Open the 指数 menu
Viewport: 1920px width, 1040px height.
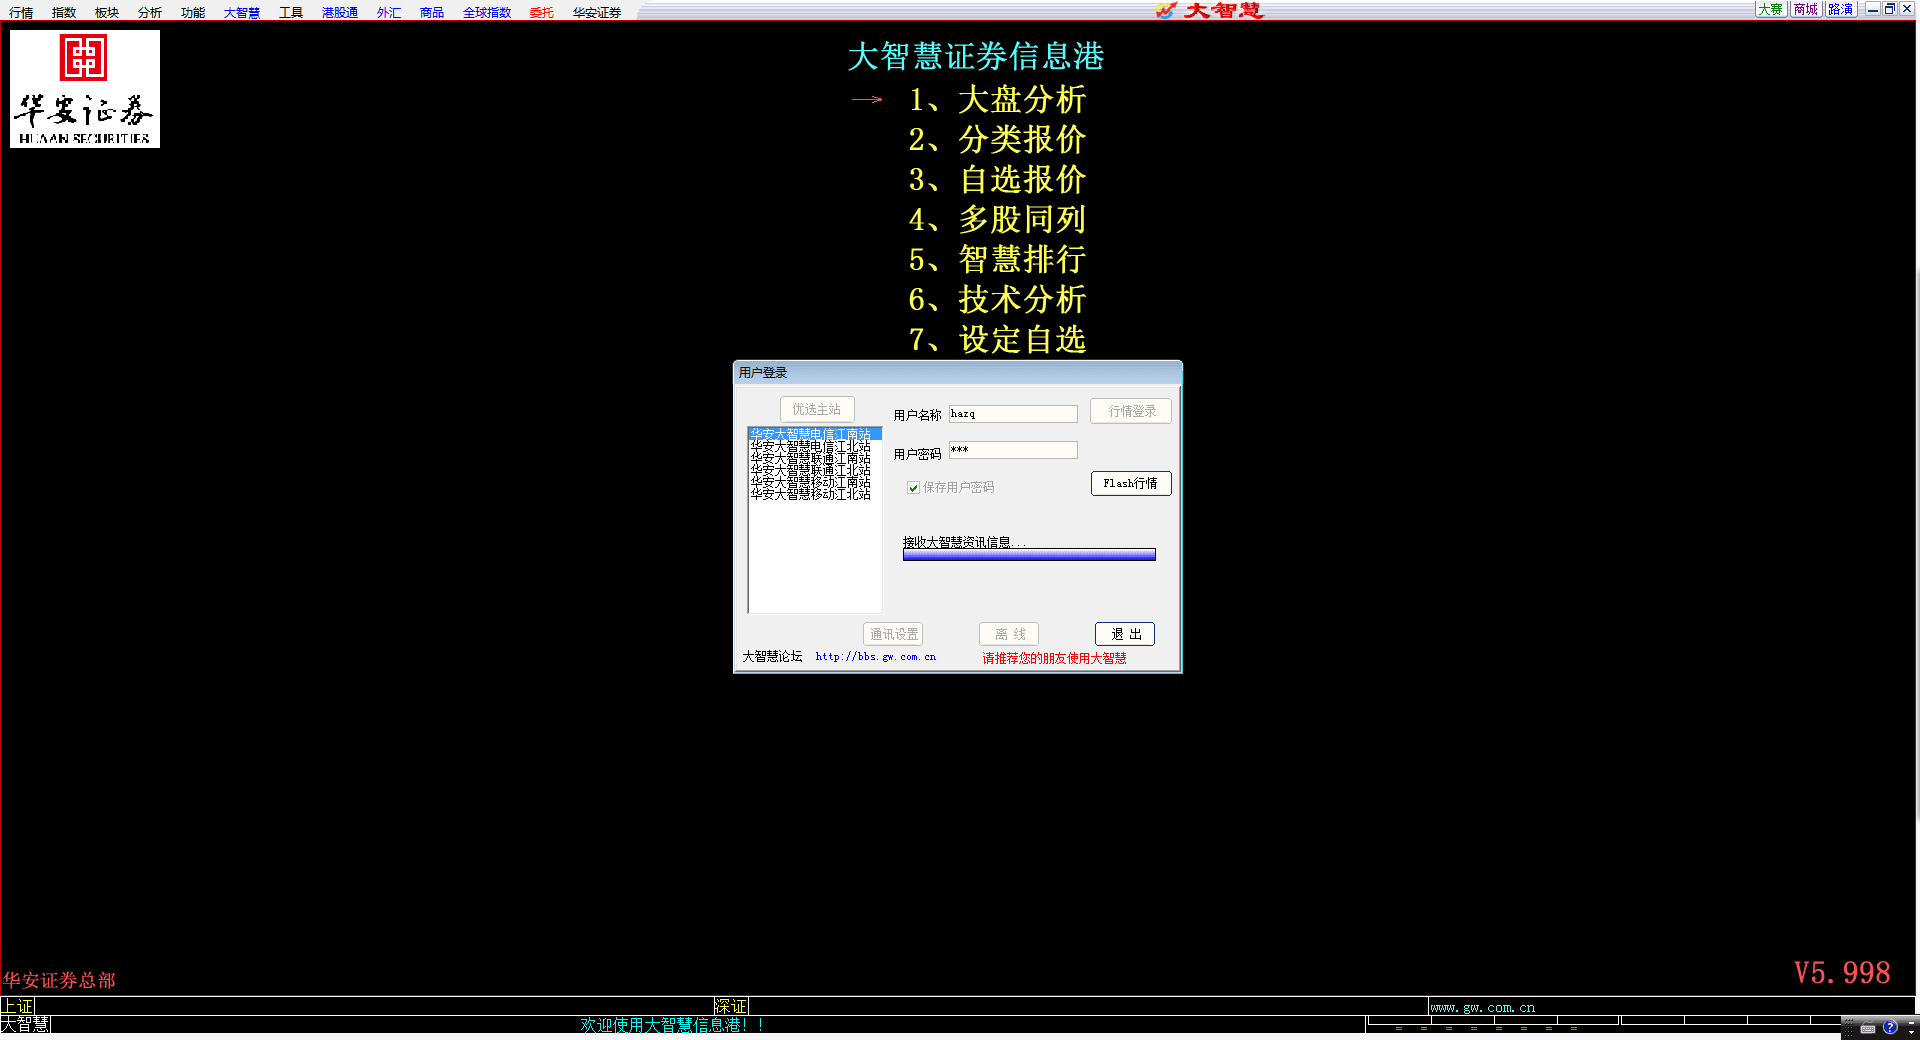point(64,12)
